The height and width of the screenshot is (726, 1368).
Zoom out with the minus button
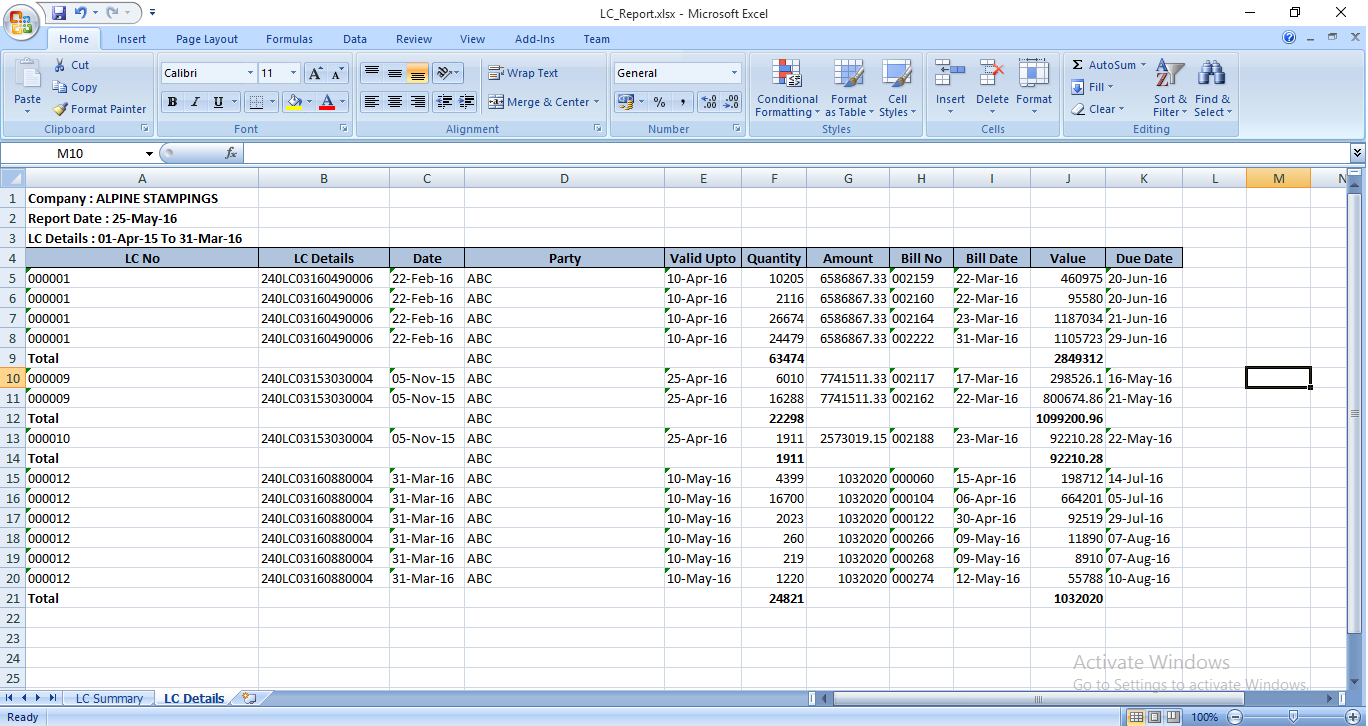point(1236,717)
